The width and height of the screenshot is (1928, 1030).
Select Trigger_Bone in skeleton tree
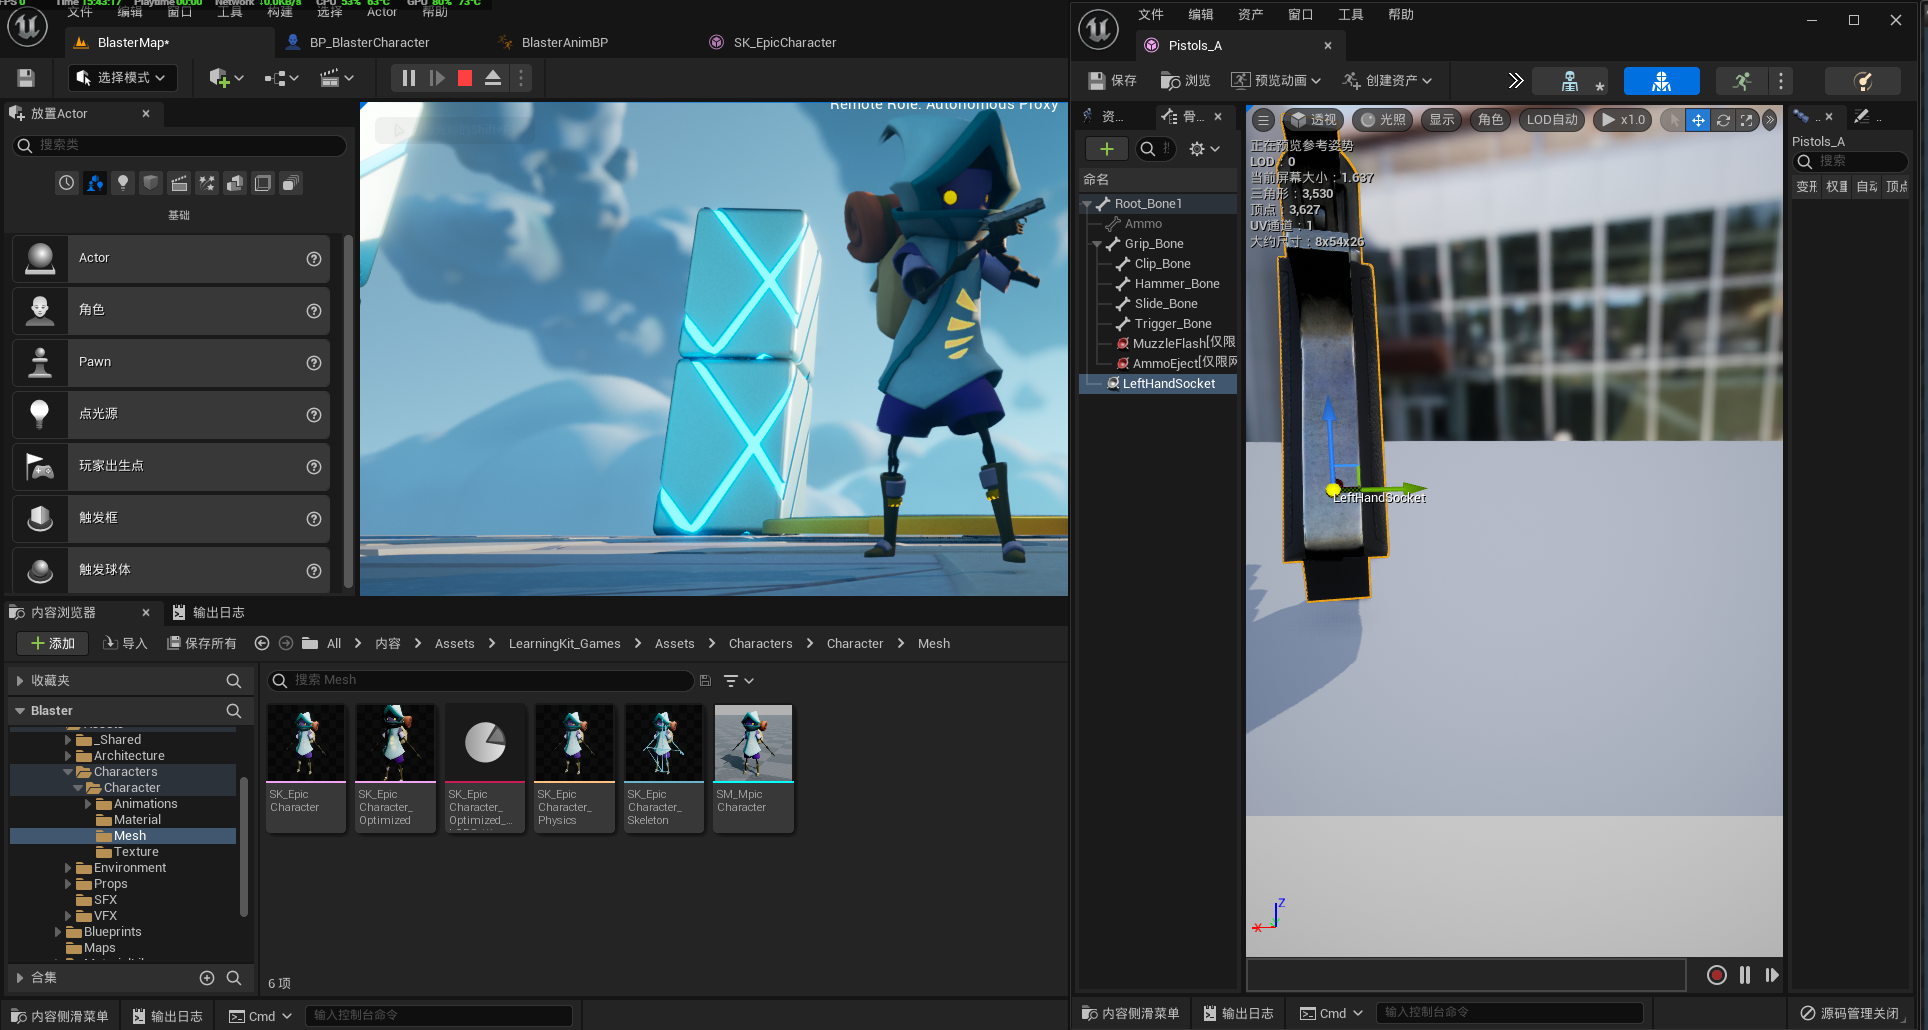[1172, 324]
